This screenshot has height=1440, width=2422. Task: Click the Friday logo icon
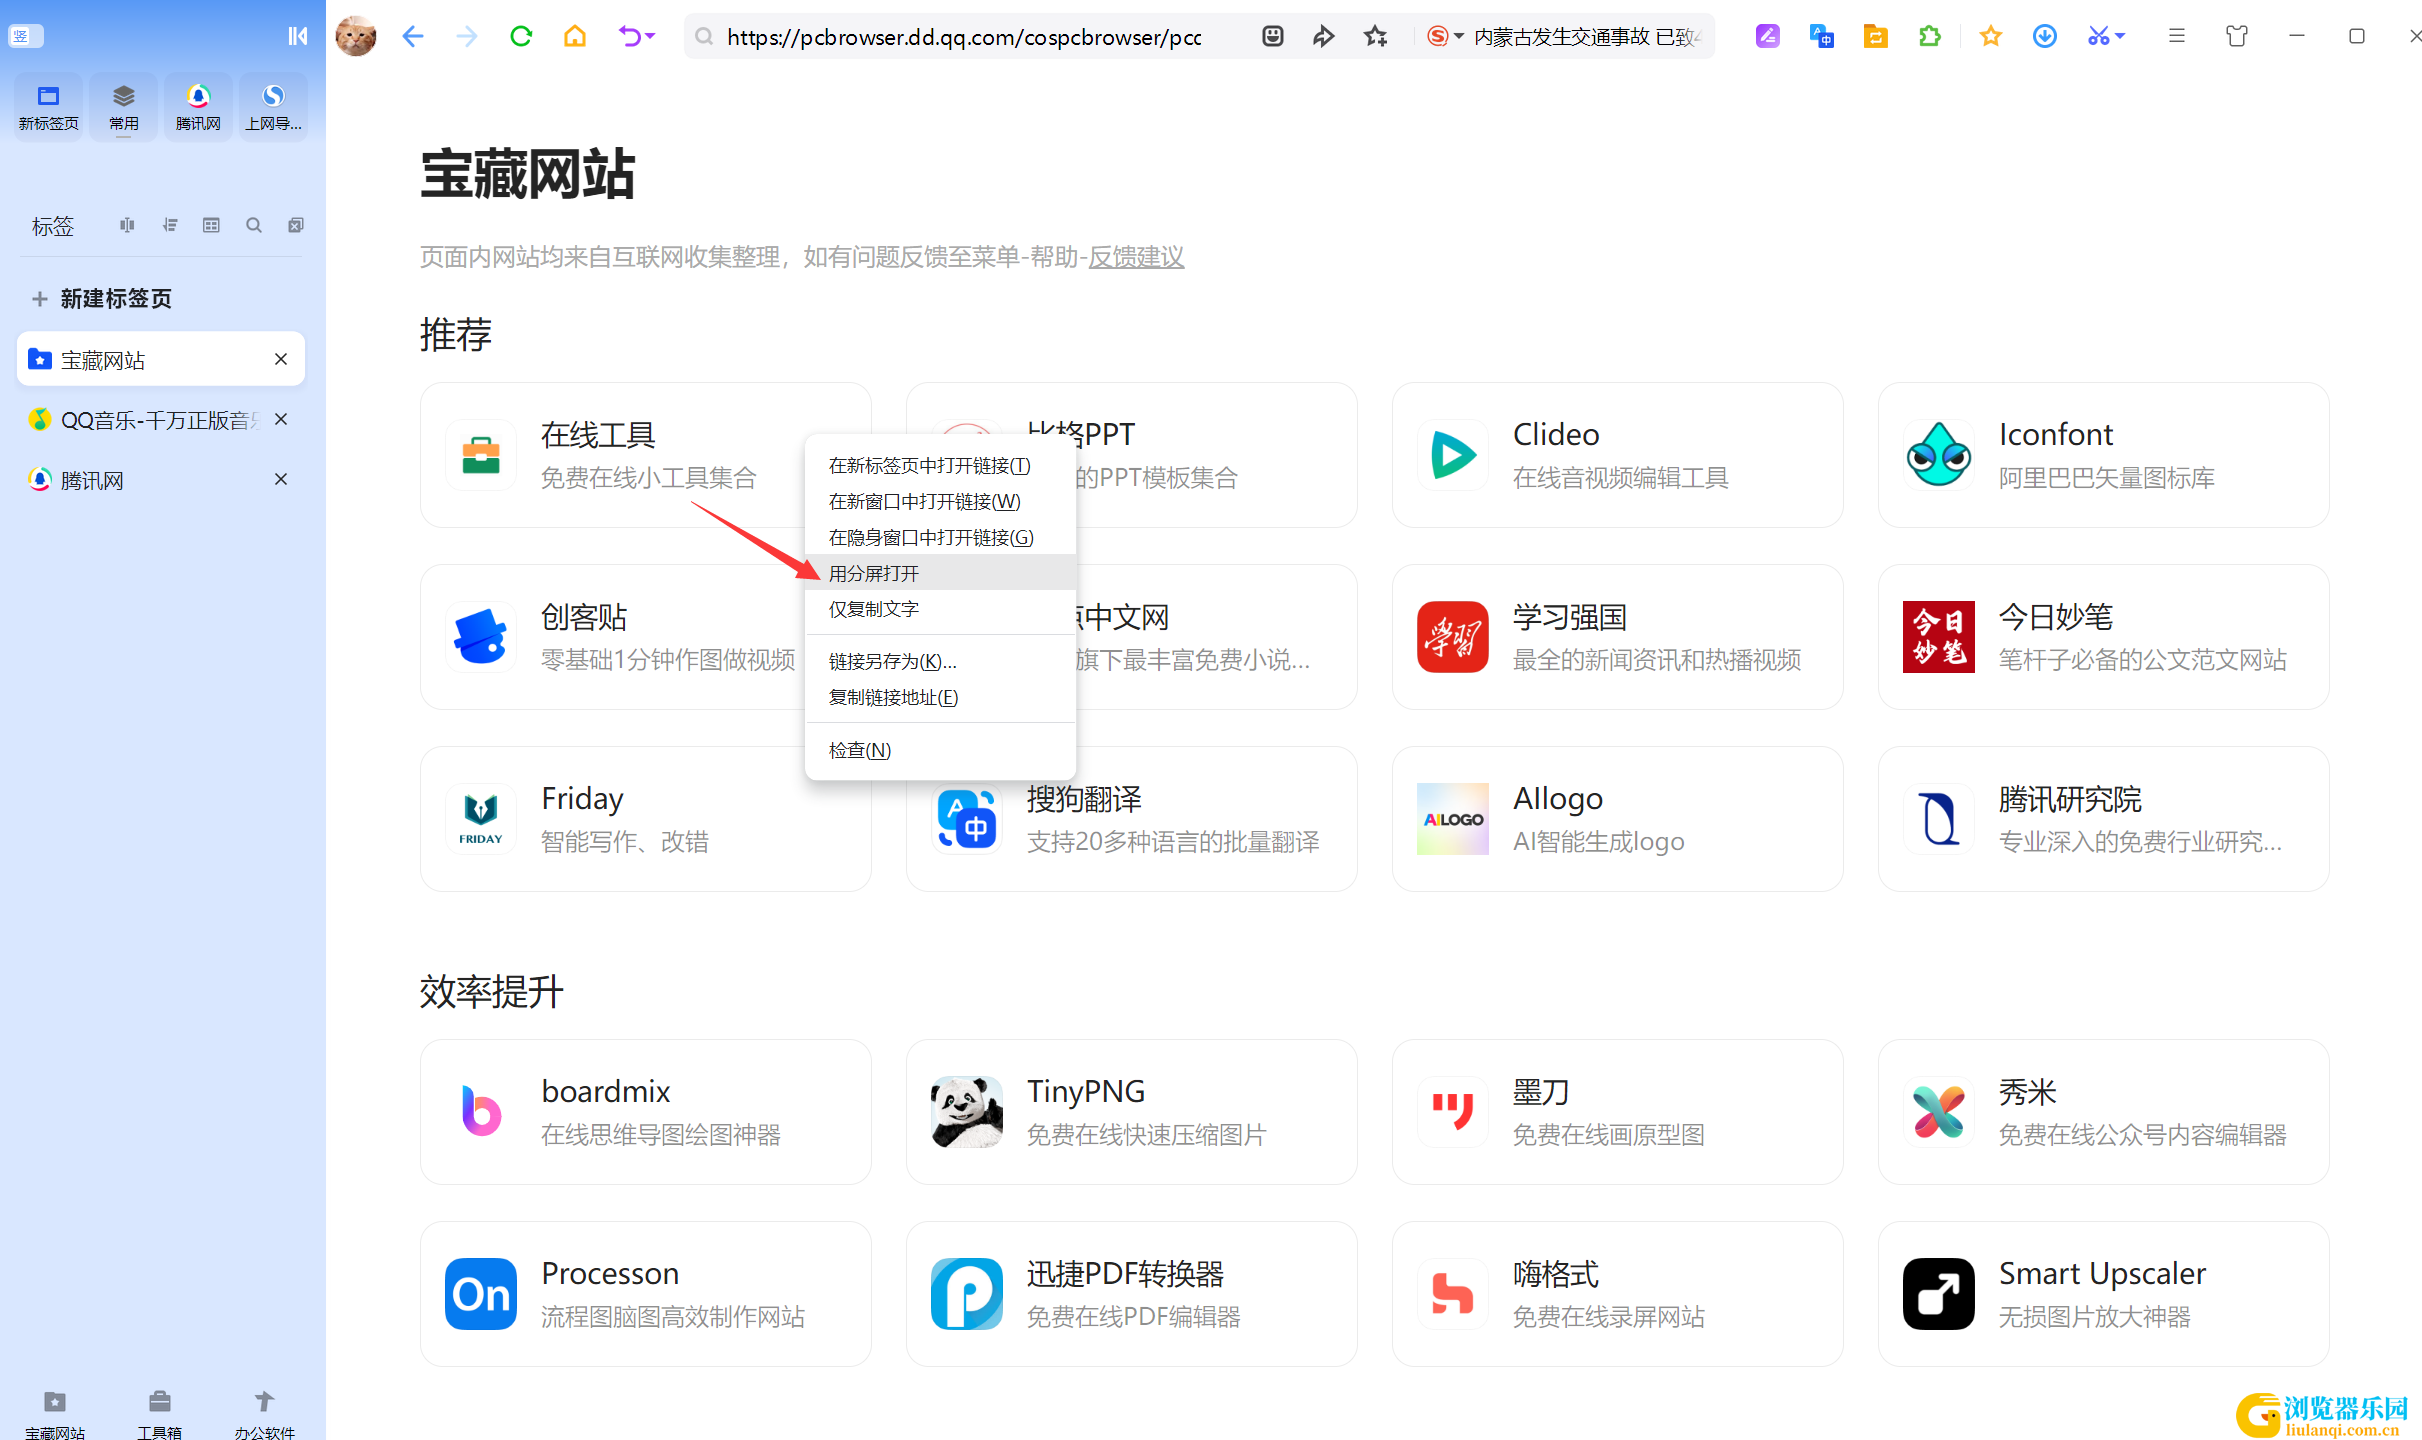[481, 819]
